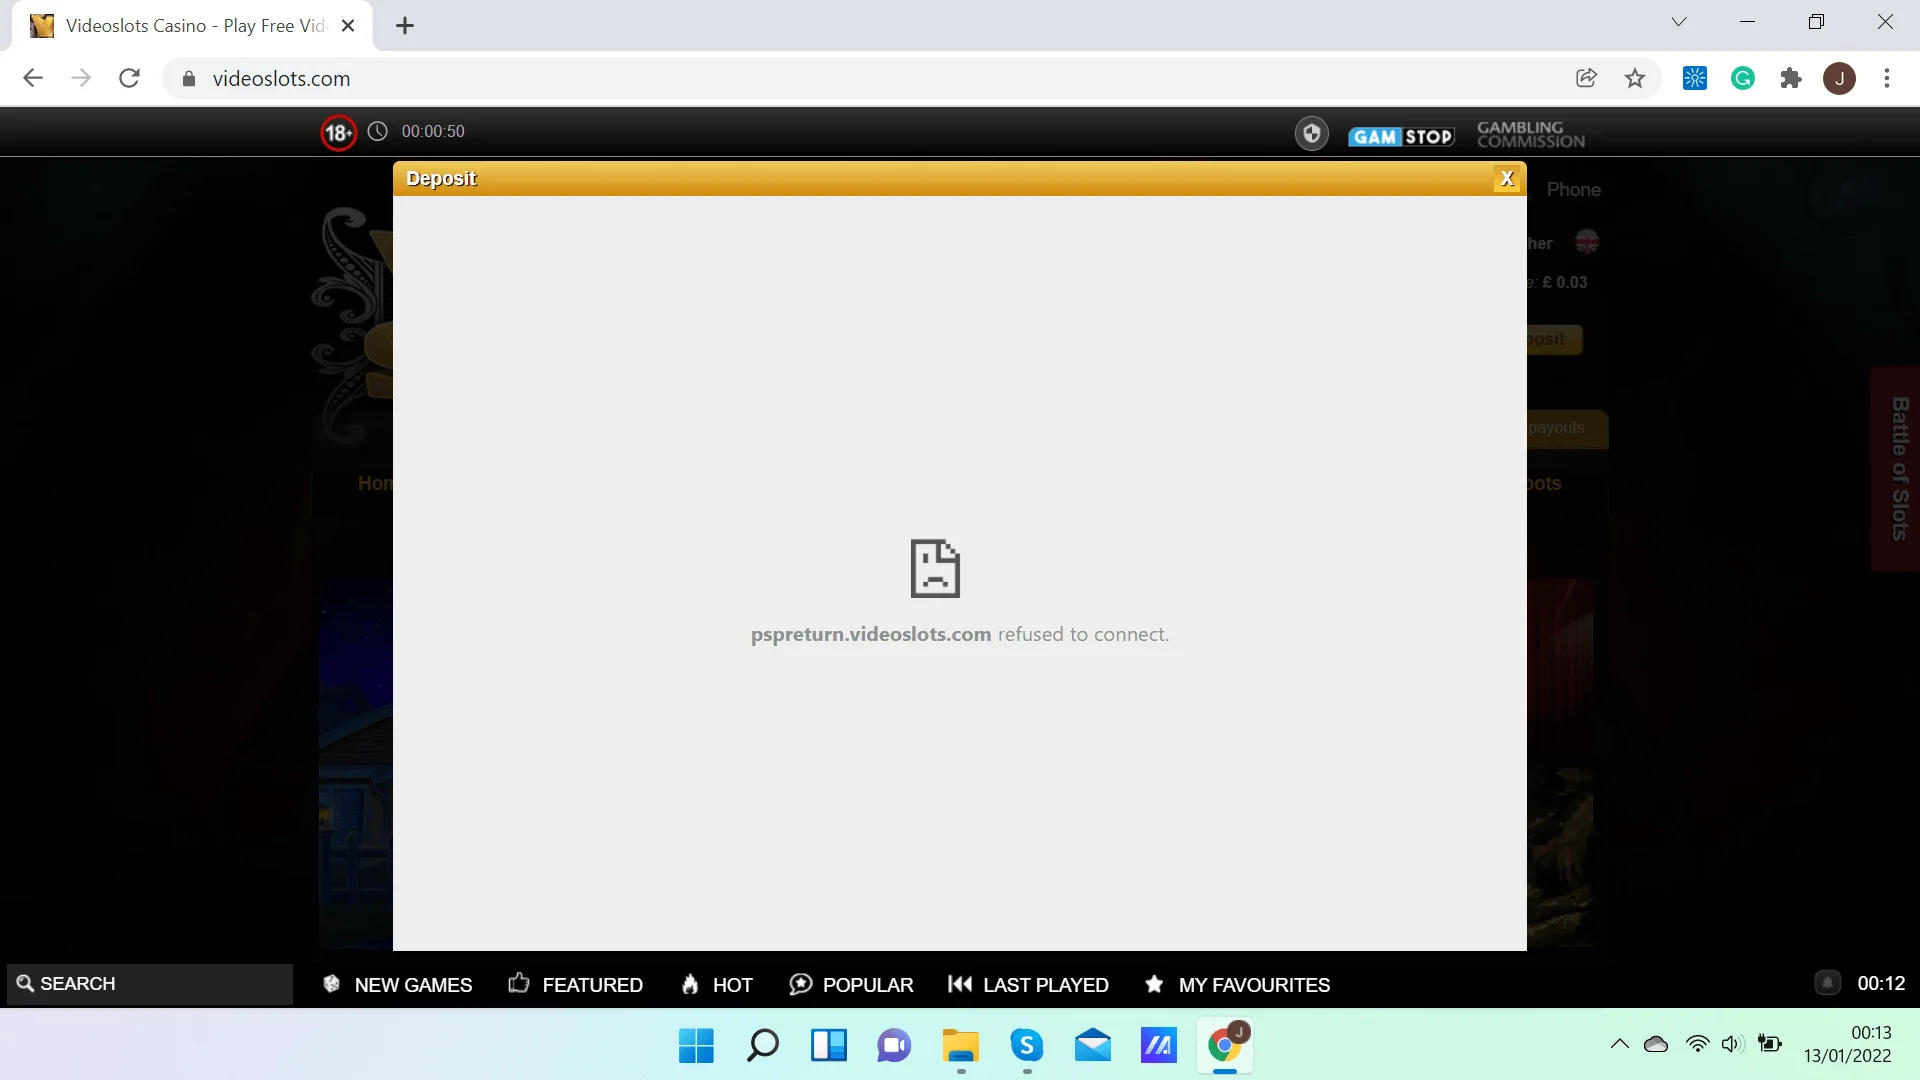Open the POPULAR games category
The image size is (1920, 1080).
(851, 985)
